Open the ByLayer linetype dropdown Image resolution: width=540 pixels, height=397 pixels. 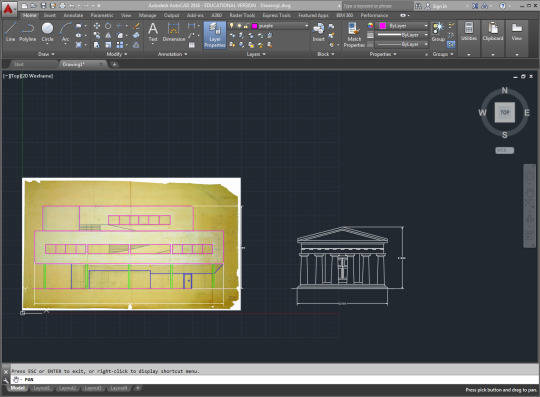point(402,44)
